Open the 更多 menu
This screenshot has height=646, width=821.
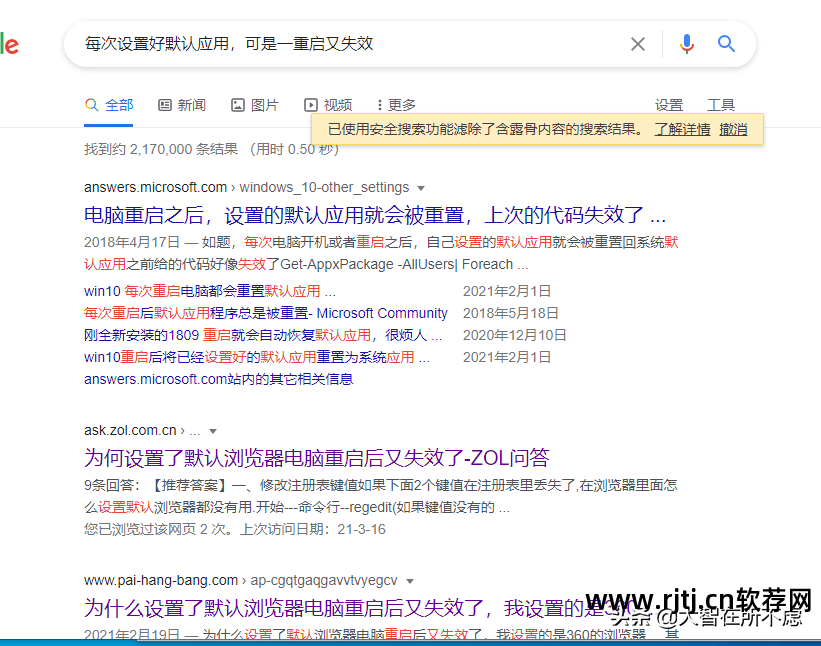pos(396,105)
